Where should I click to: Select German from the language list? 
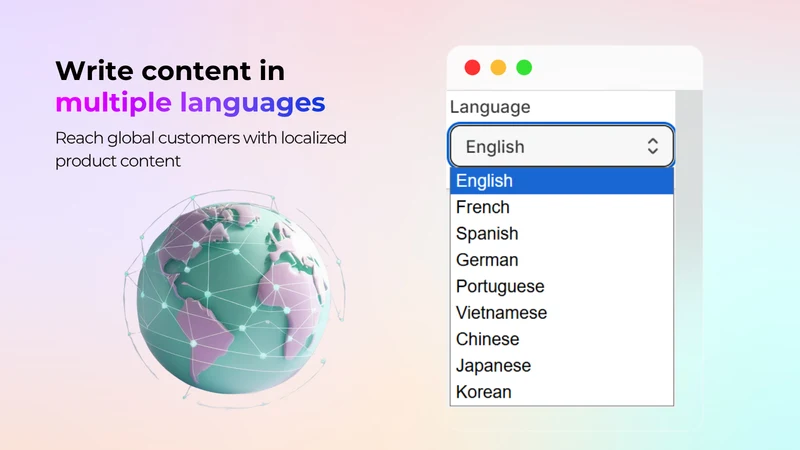[561, 260]
